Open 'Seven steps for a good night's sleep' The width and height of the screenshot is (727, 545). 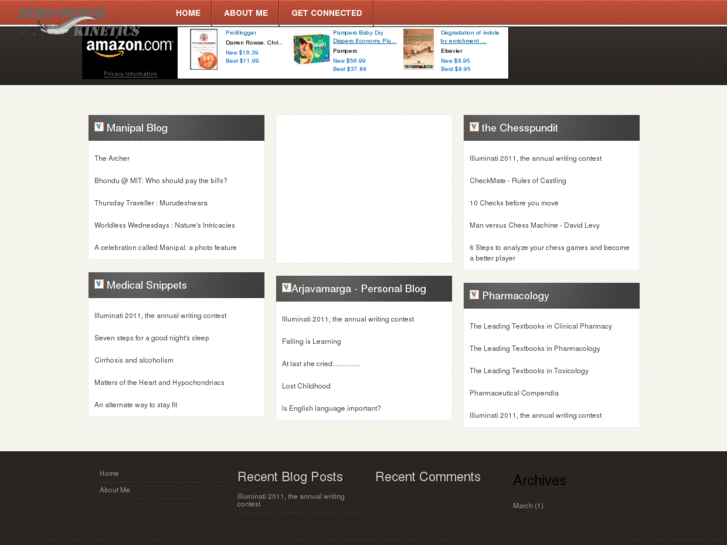click(152, 338)
